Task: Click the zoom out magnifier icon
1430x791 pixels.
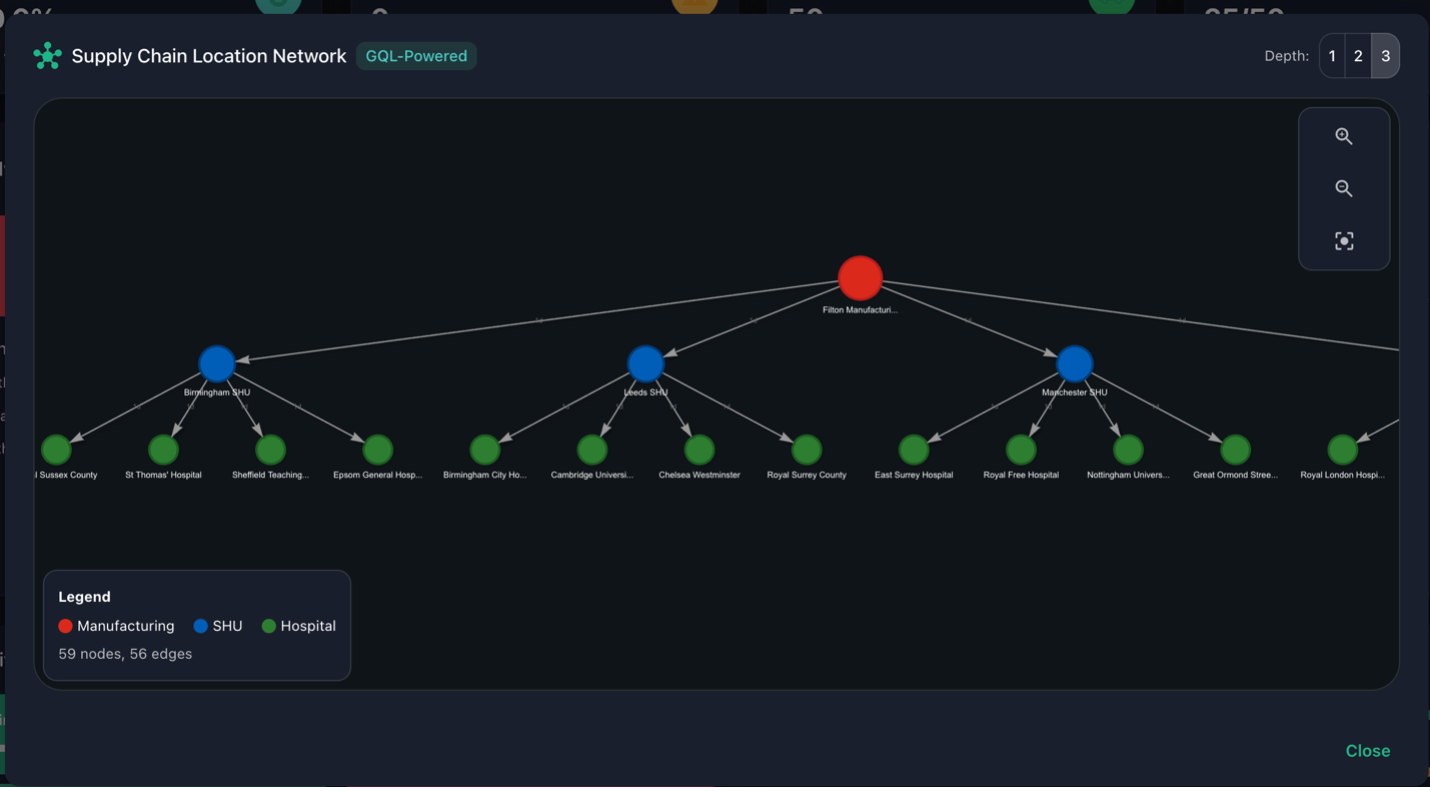Action: coord(1344,189)
